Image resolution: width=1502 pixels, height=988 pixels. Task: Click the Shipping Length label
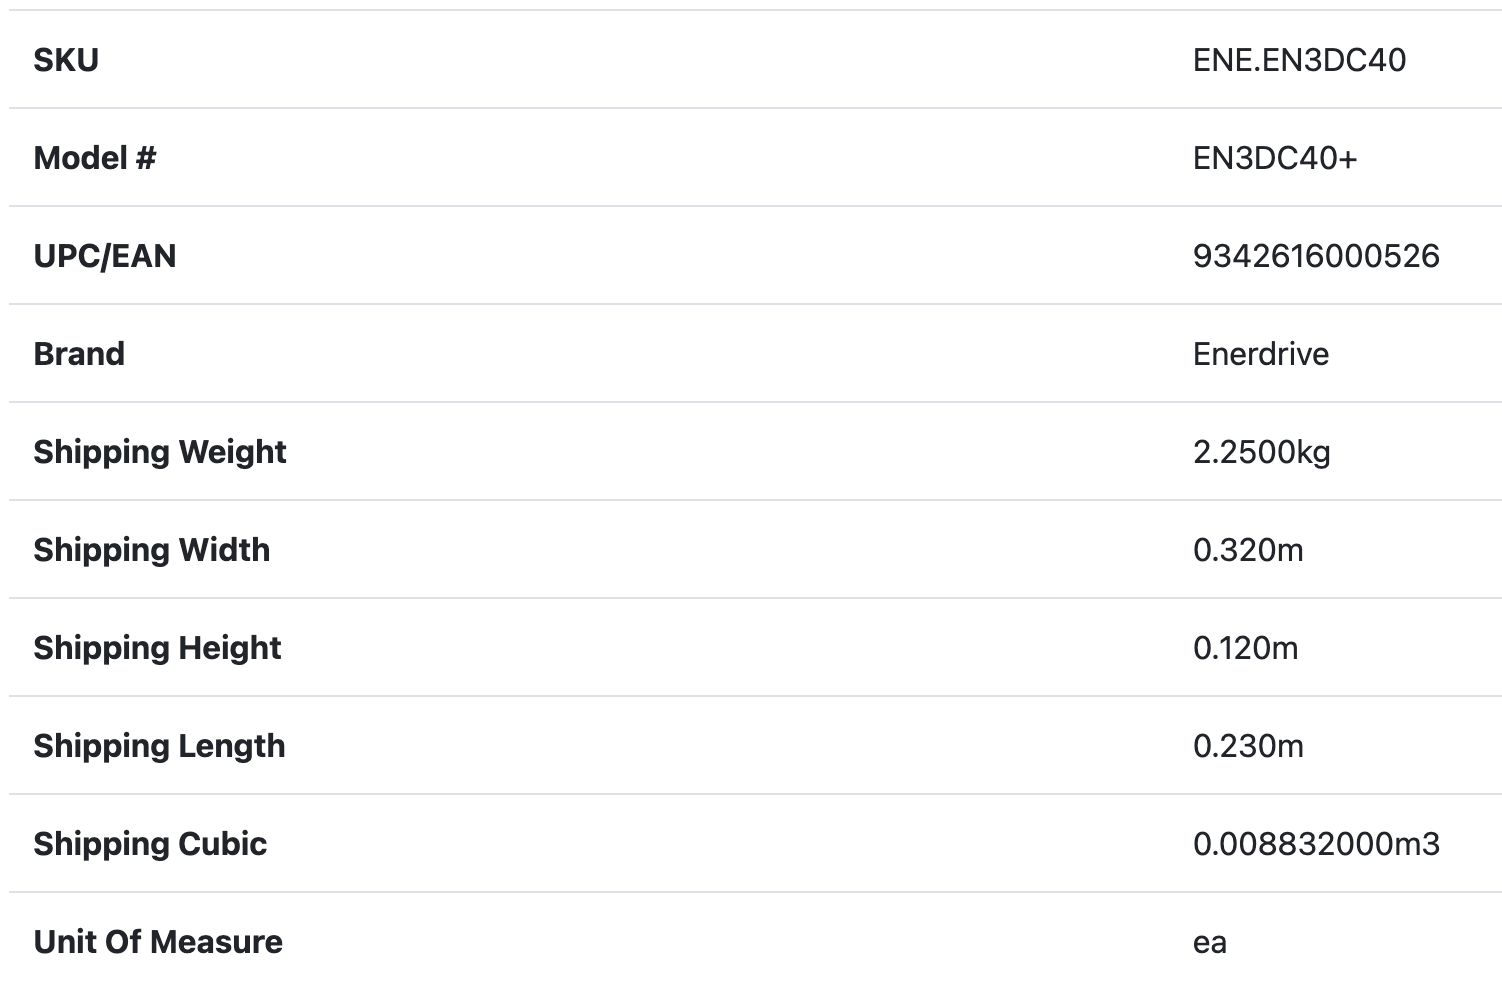point(159,746)
